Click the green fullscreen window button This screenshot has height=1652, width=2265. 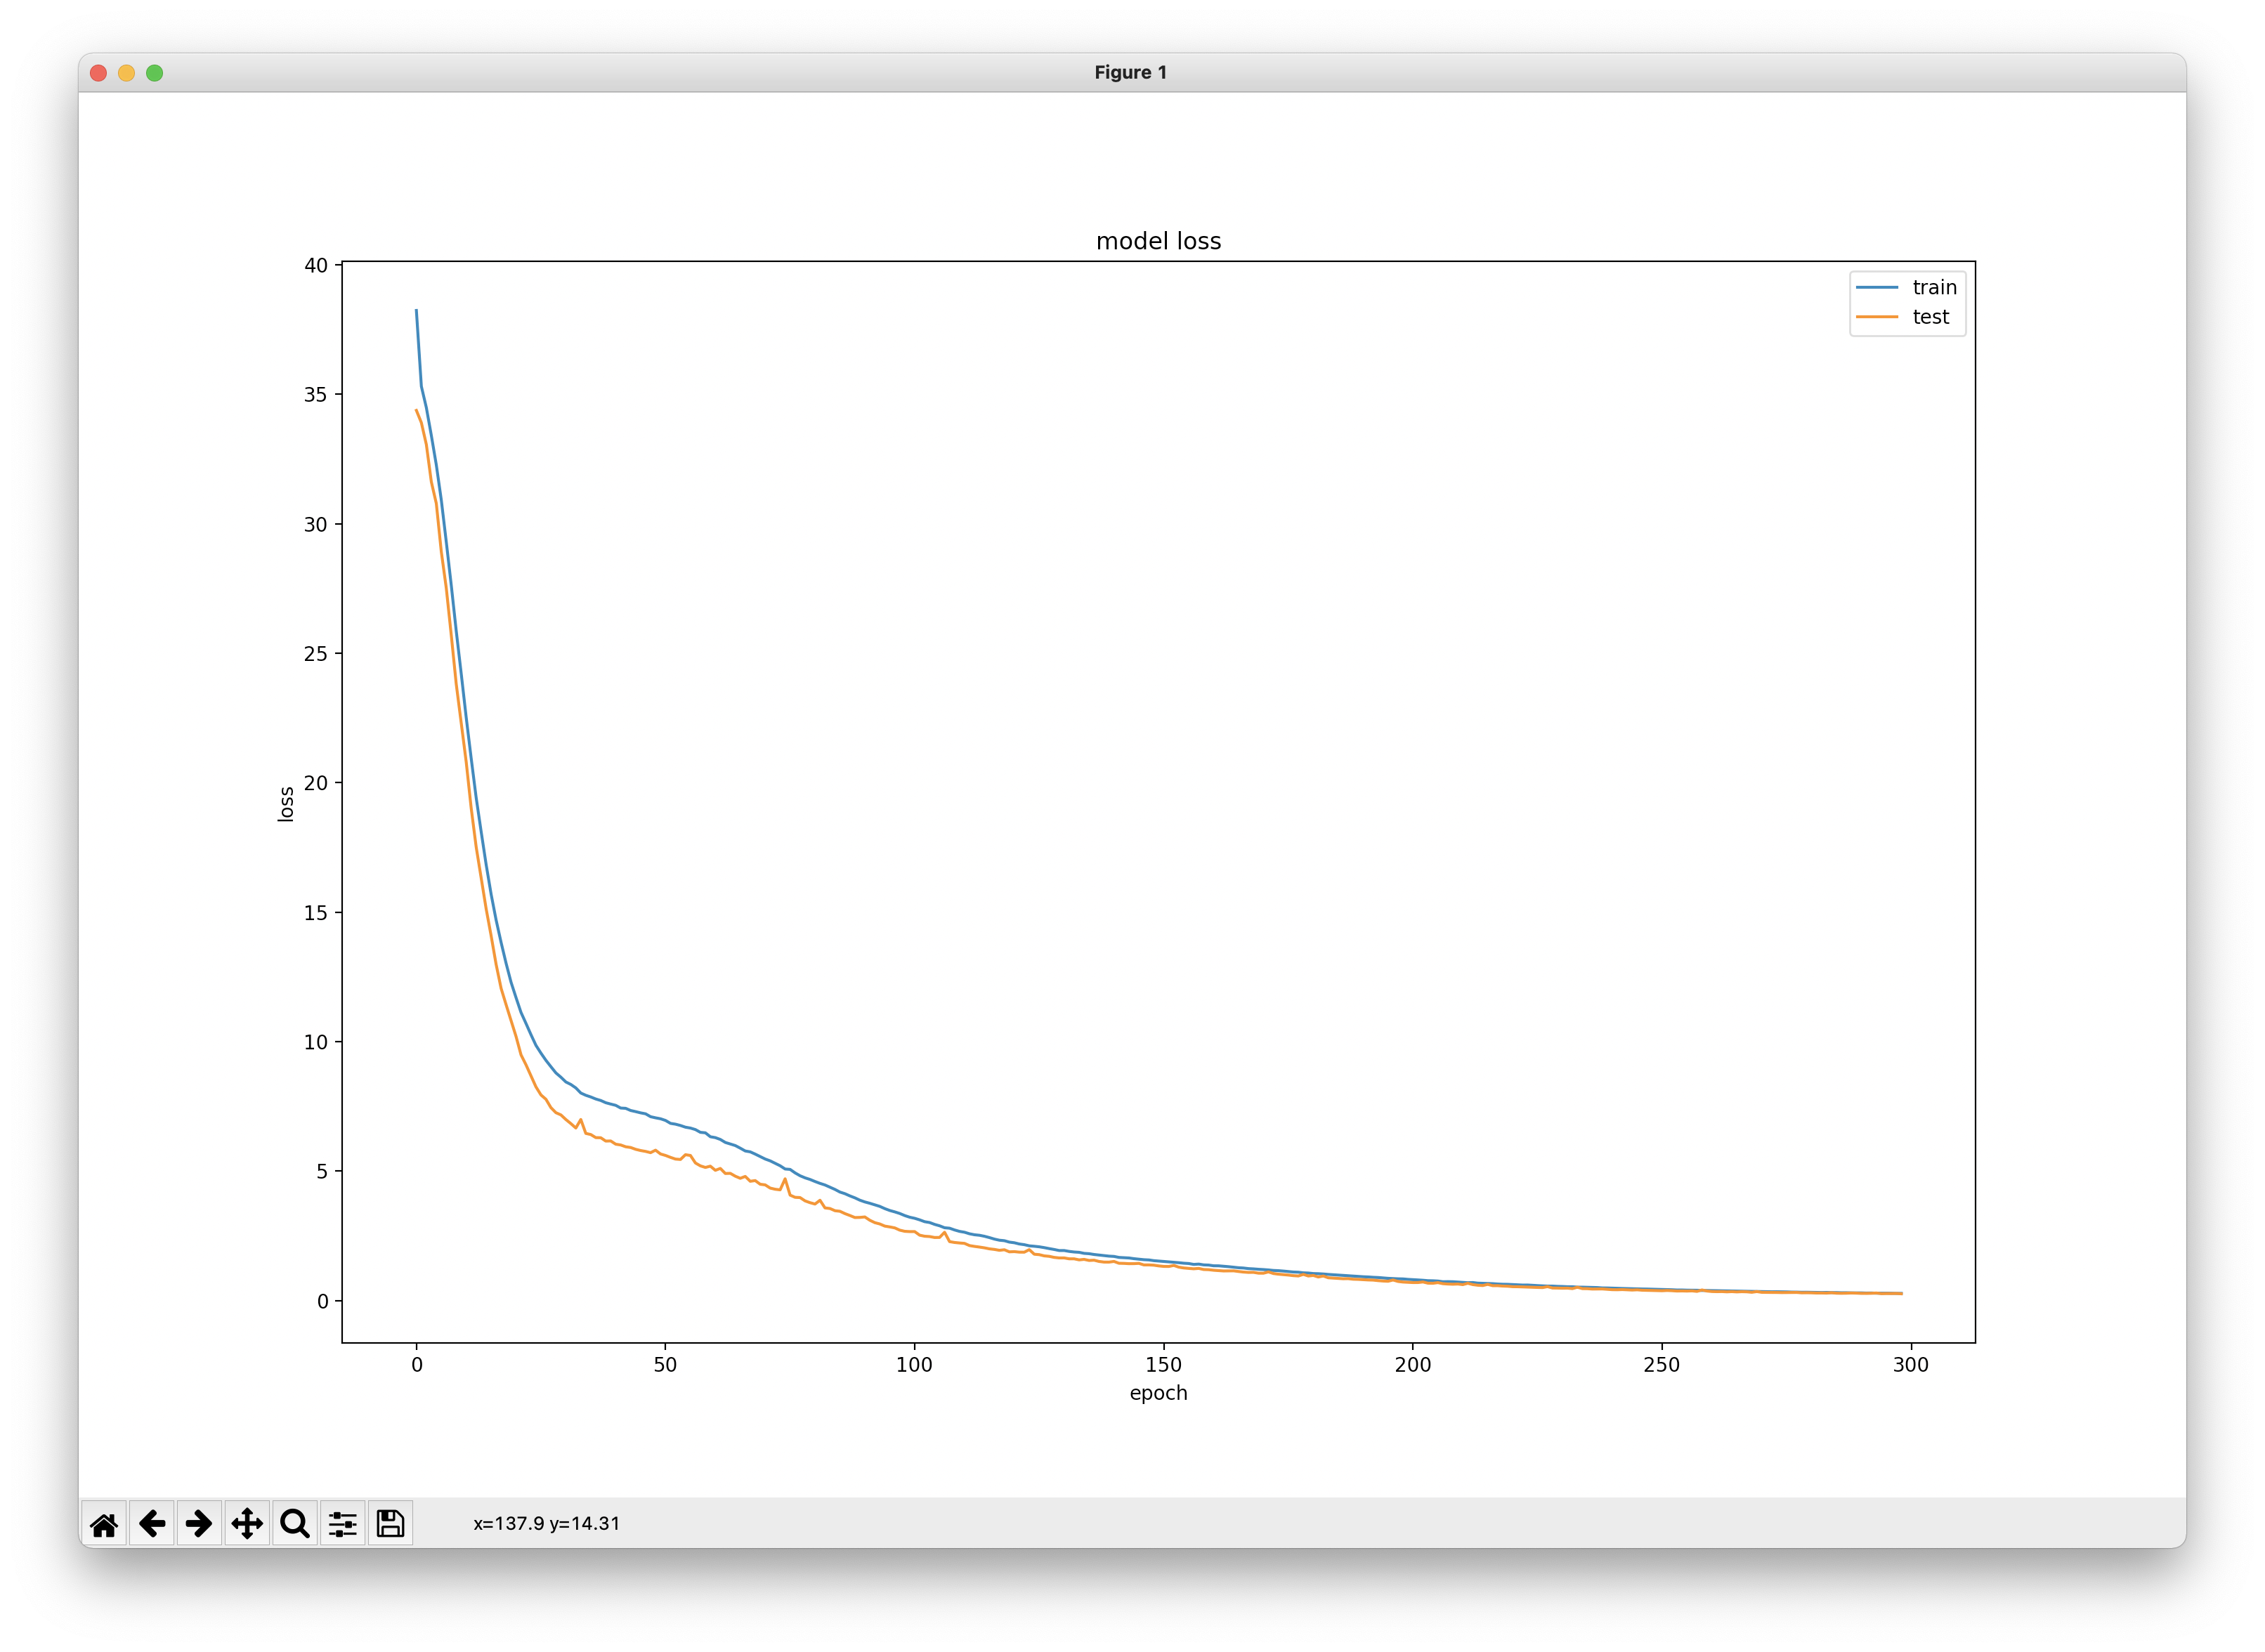pyautogui.click(x=155, y=73)
